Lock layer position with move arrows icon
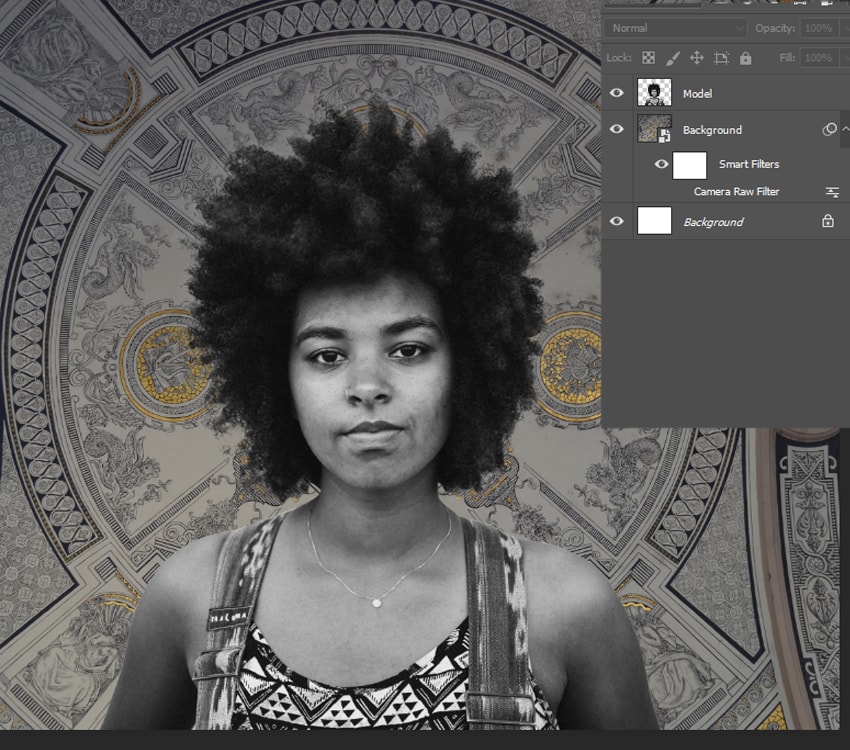850x750 pixels. pos(697,58)
